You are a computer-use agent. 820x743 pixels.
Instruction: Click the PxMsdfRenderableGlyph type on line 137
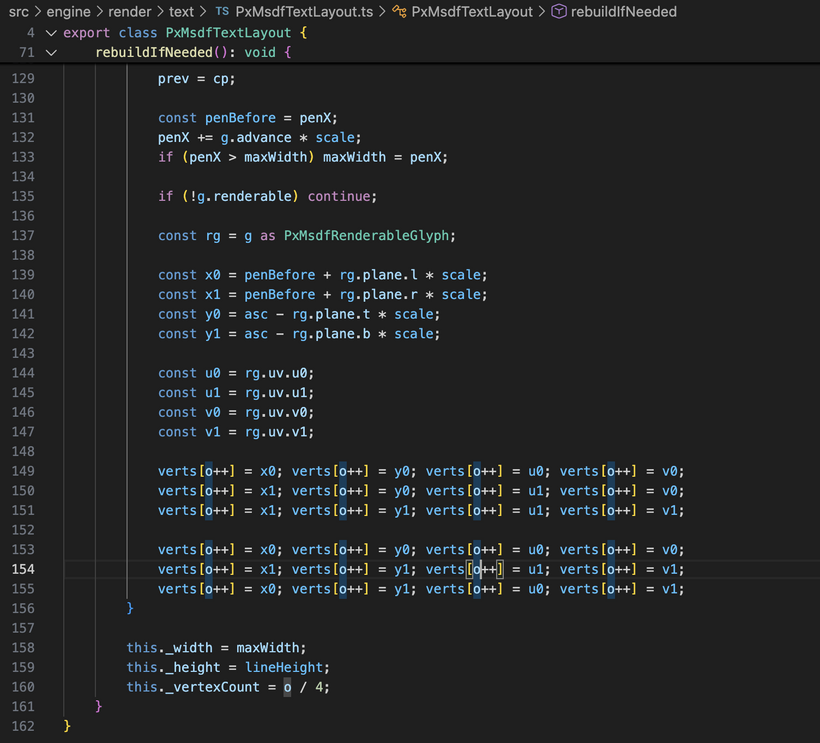tap(369, 235)
